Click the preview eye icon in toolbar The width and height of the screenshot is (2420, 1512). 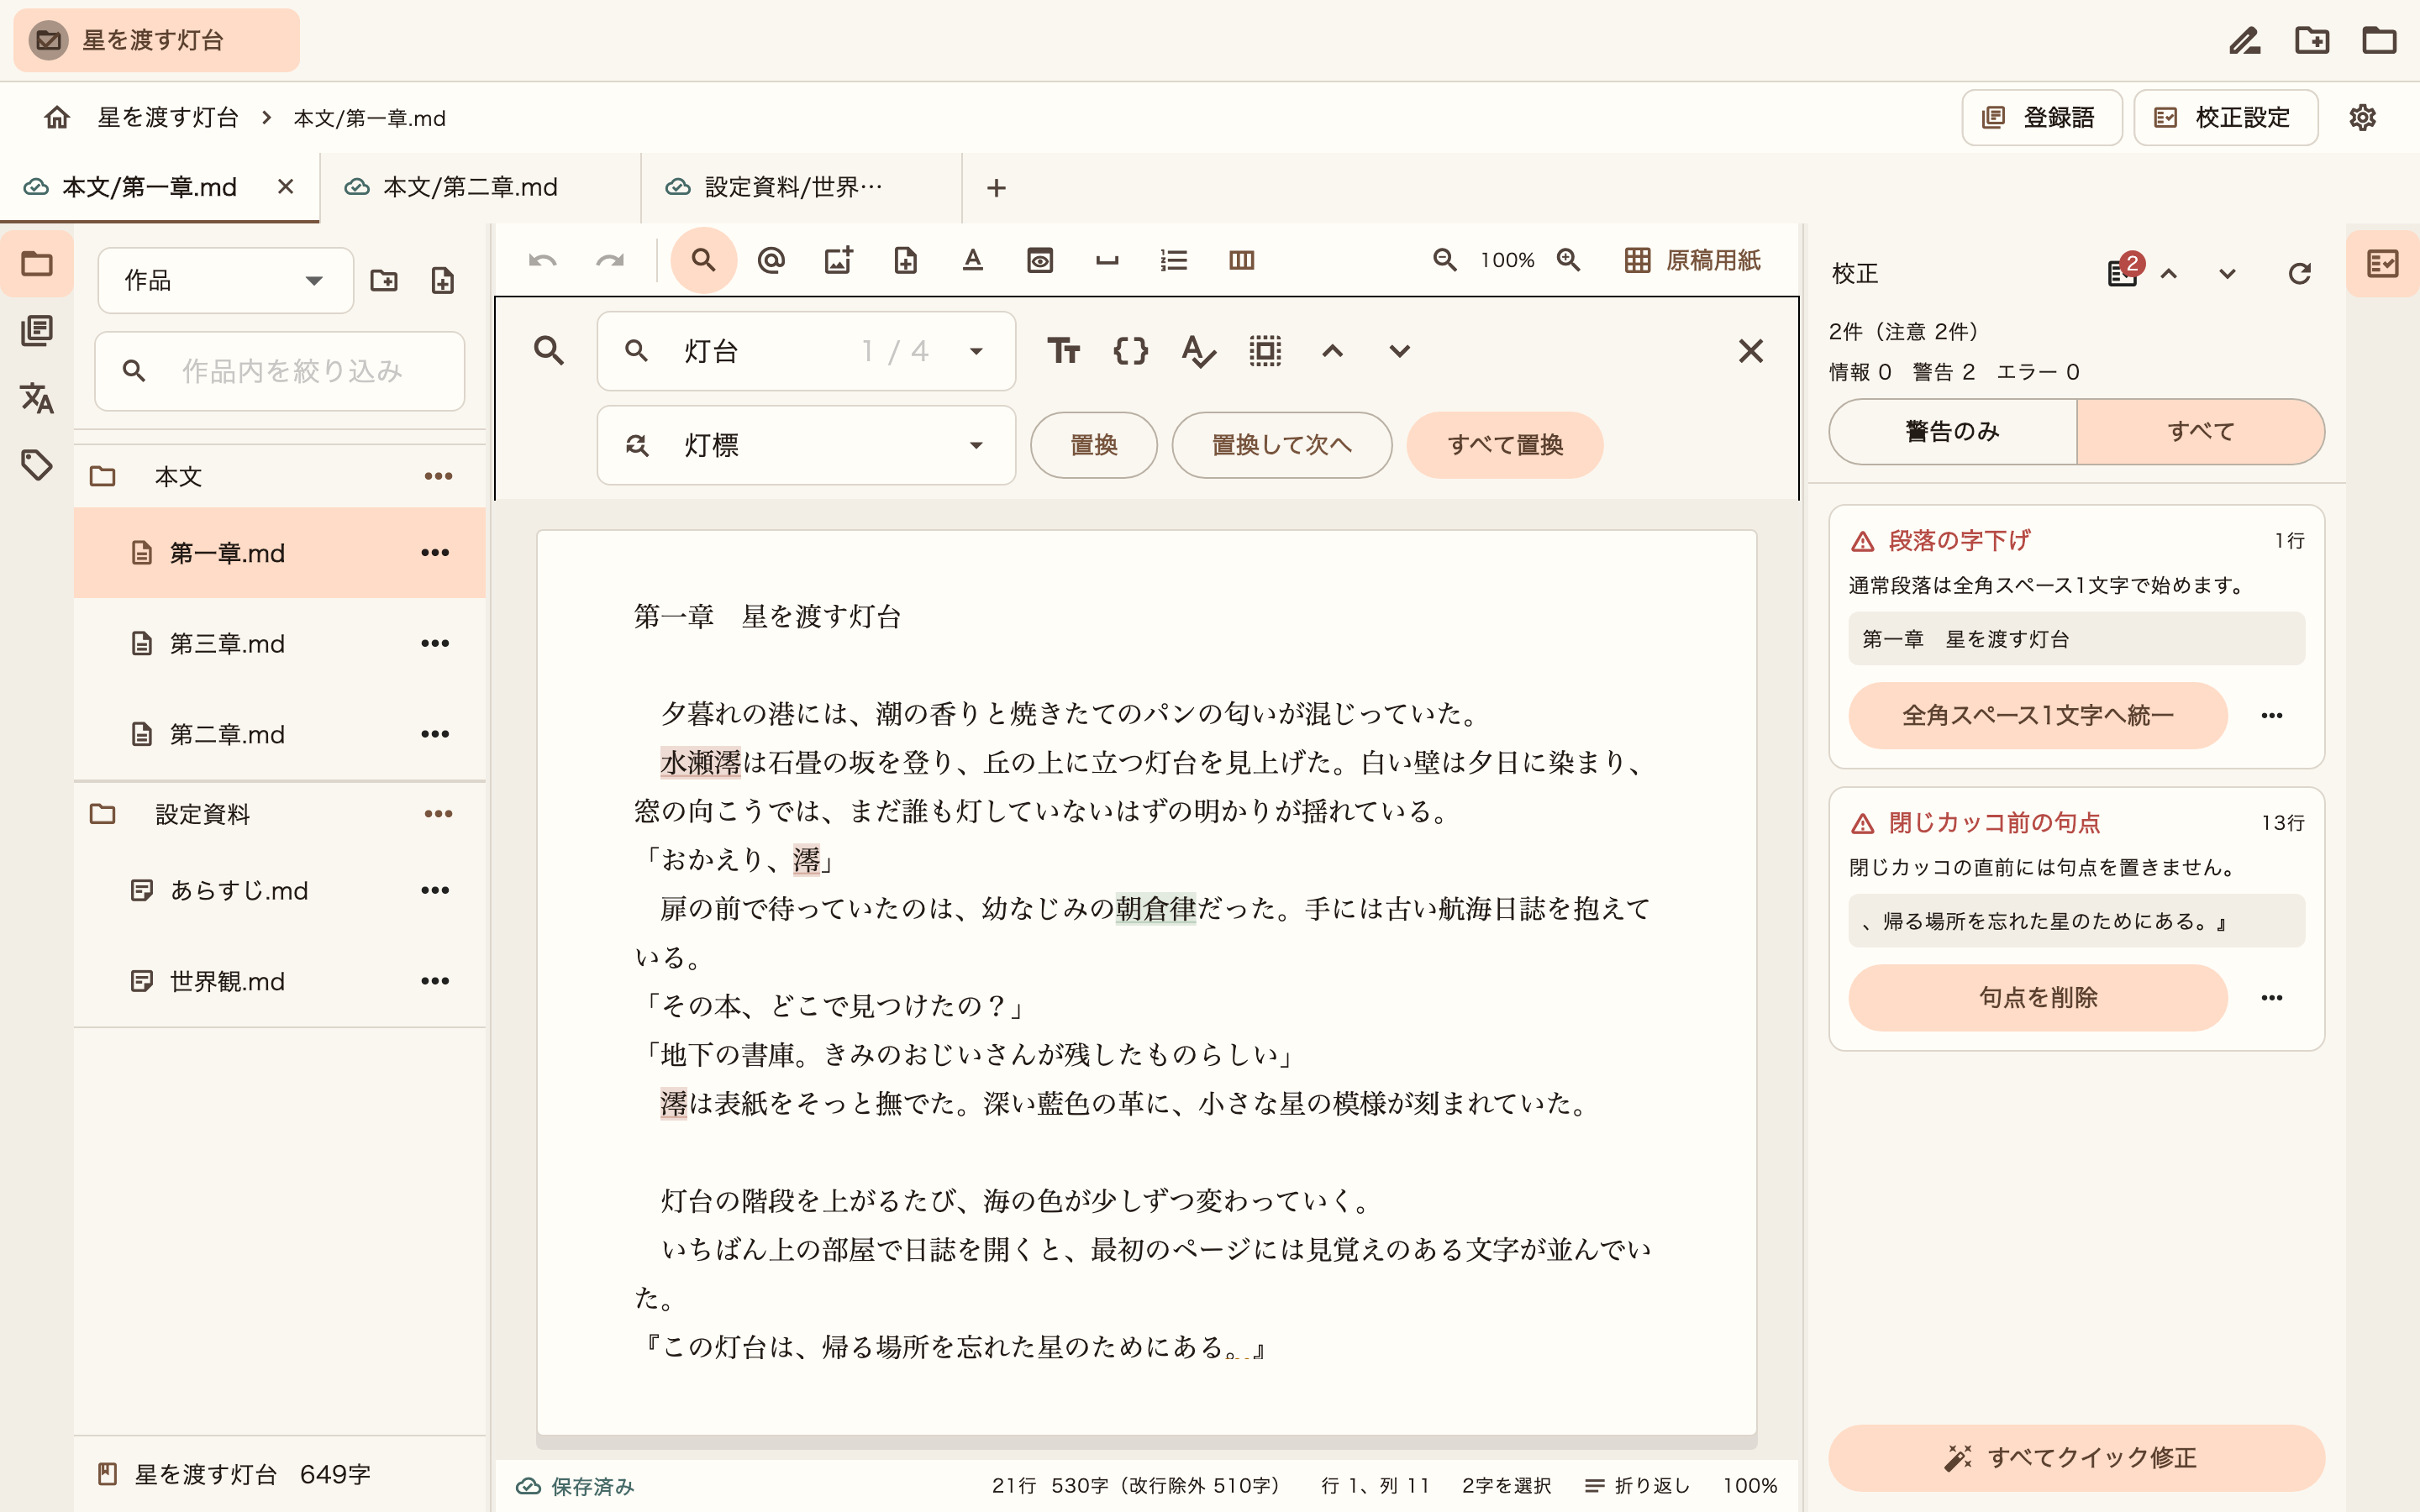click(x=1040, y=261)
